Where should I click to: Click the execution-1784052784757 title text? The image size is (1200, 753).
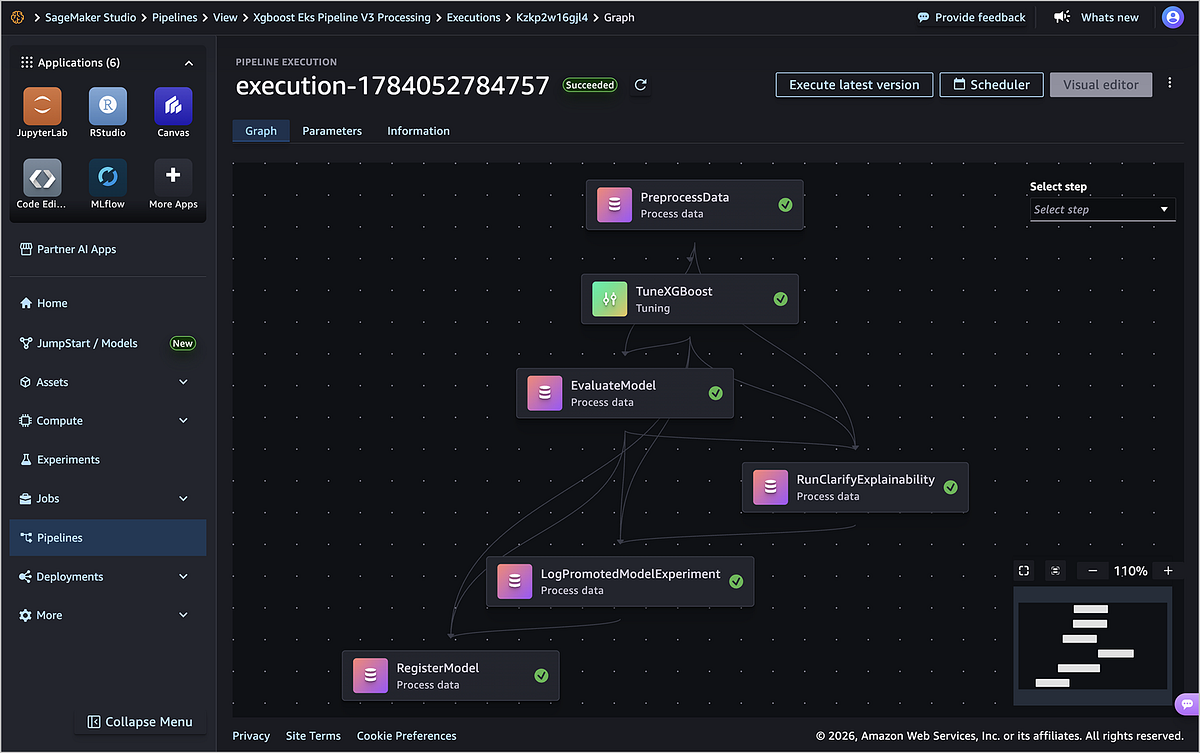[392, 85]
